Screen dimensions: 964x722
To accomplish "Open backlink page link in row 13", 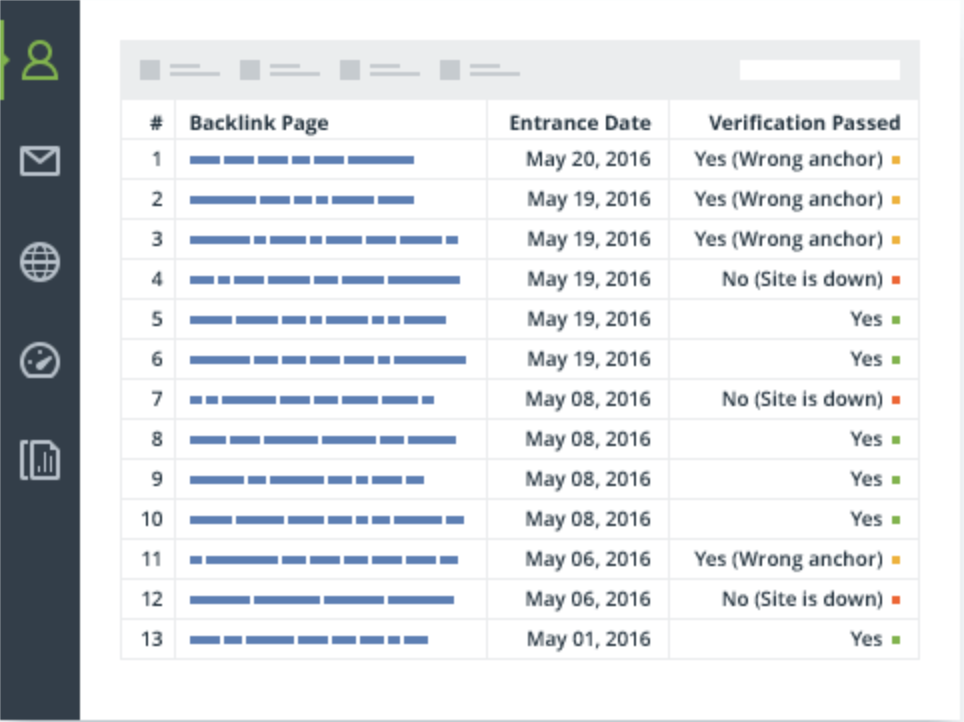I will (x=309, y=640).
